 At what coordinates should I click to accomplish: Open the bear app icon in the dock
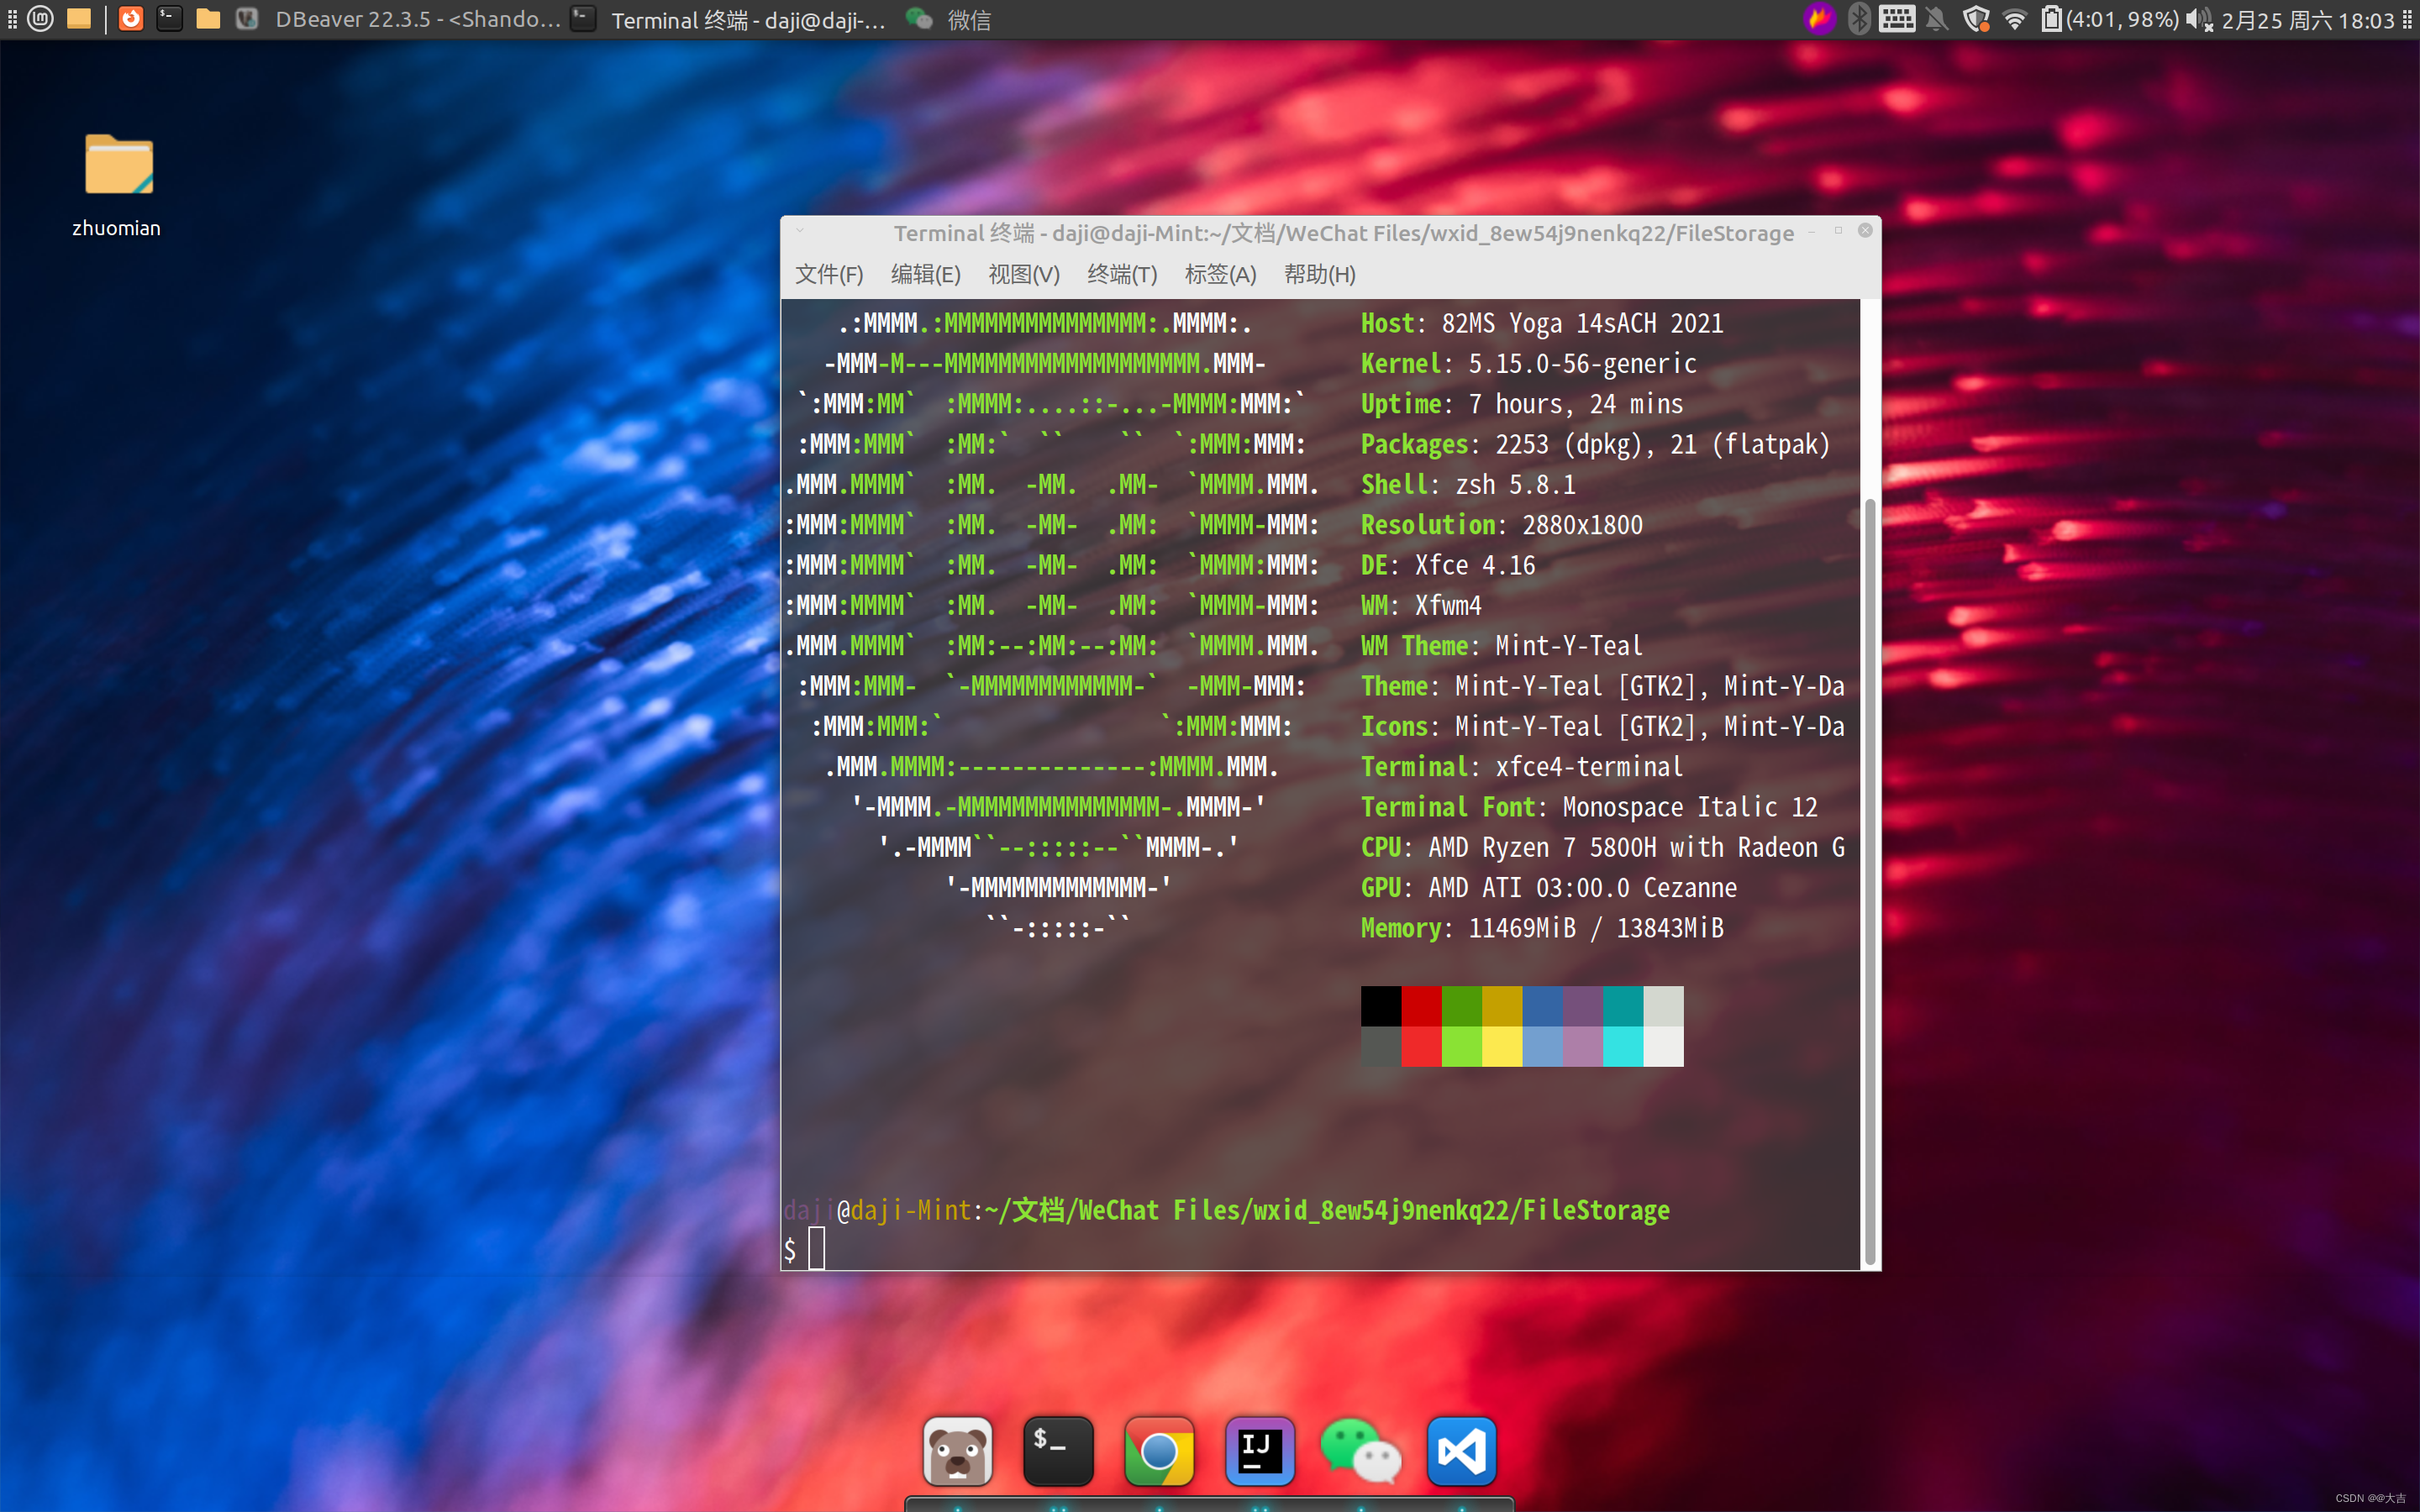(x=957, y=1450)
